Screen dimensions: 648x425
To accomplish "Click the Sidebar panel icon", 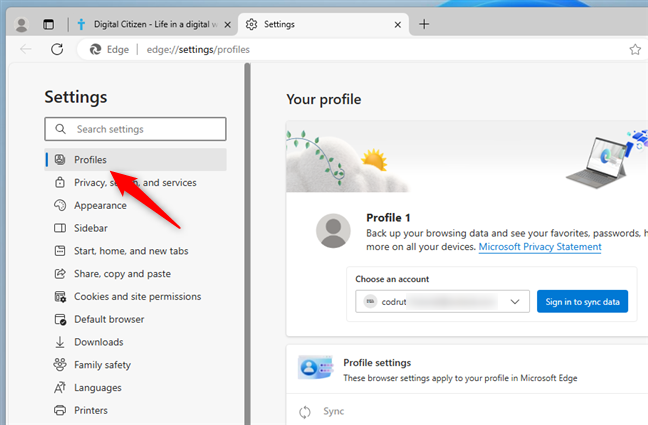I will [60, 228].
